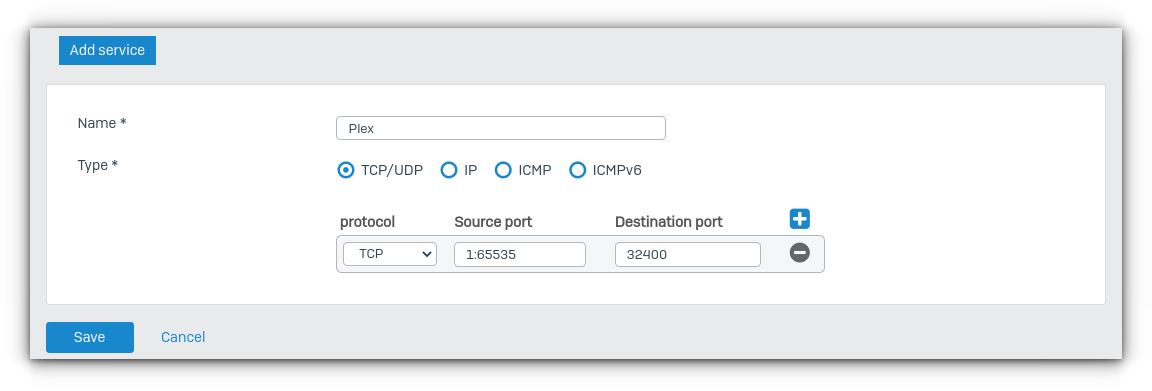This screenshot has height=391, width=1152.
Task: Click the Name * field label
Action: 101,123
